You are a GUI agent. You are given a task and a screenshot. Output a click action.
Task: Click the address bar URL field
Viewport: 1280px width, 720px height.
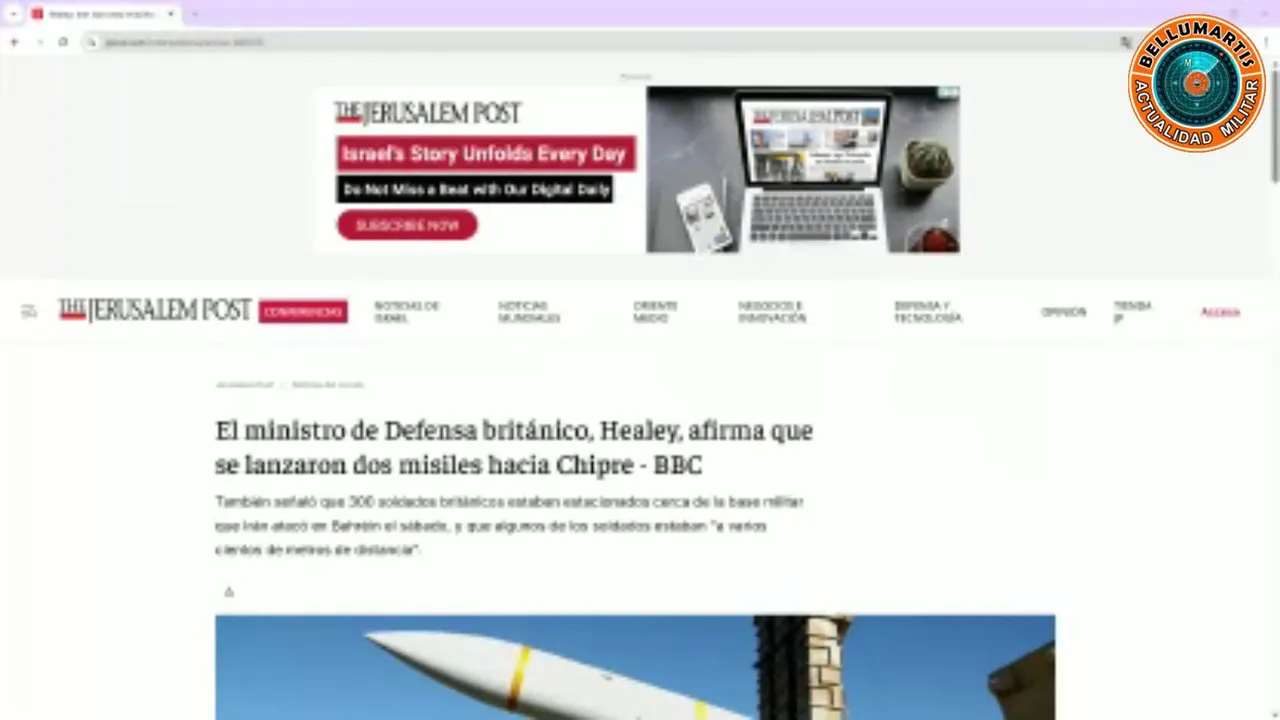tap(610, 42)
